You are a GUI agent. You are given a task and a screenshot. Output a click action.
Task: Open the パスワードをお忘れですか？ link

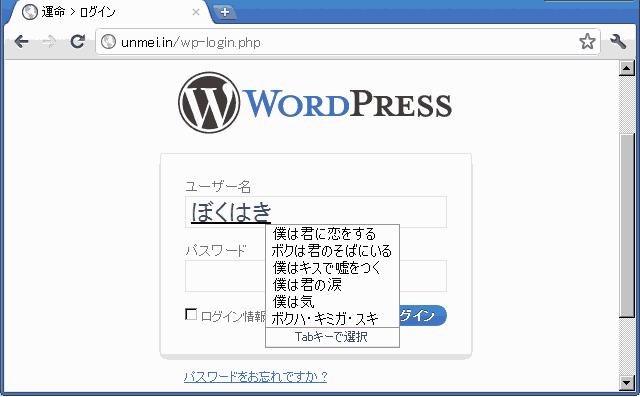pyautogui.click(x=256, y=376)
